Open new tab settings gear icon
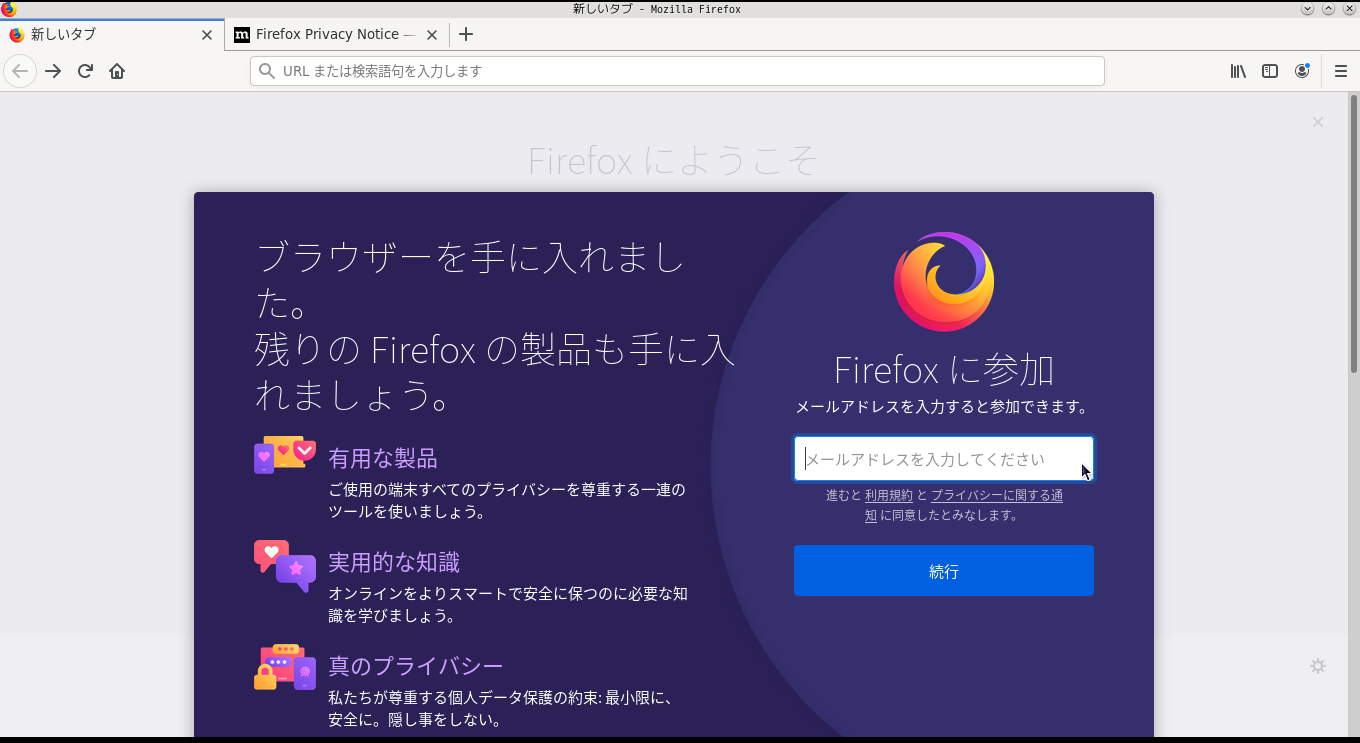1360x743 pixels. pos(1318,666)
